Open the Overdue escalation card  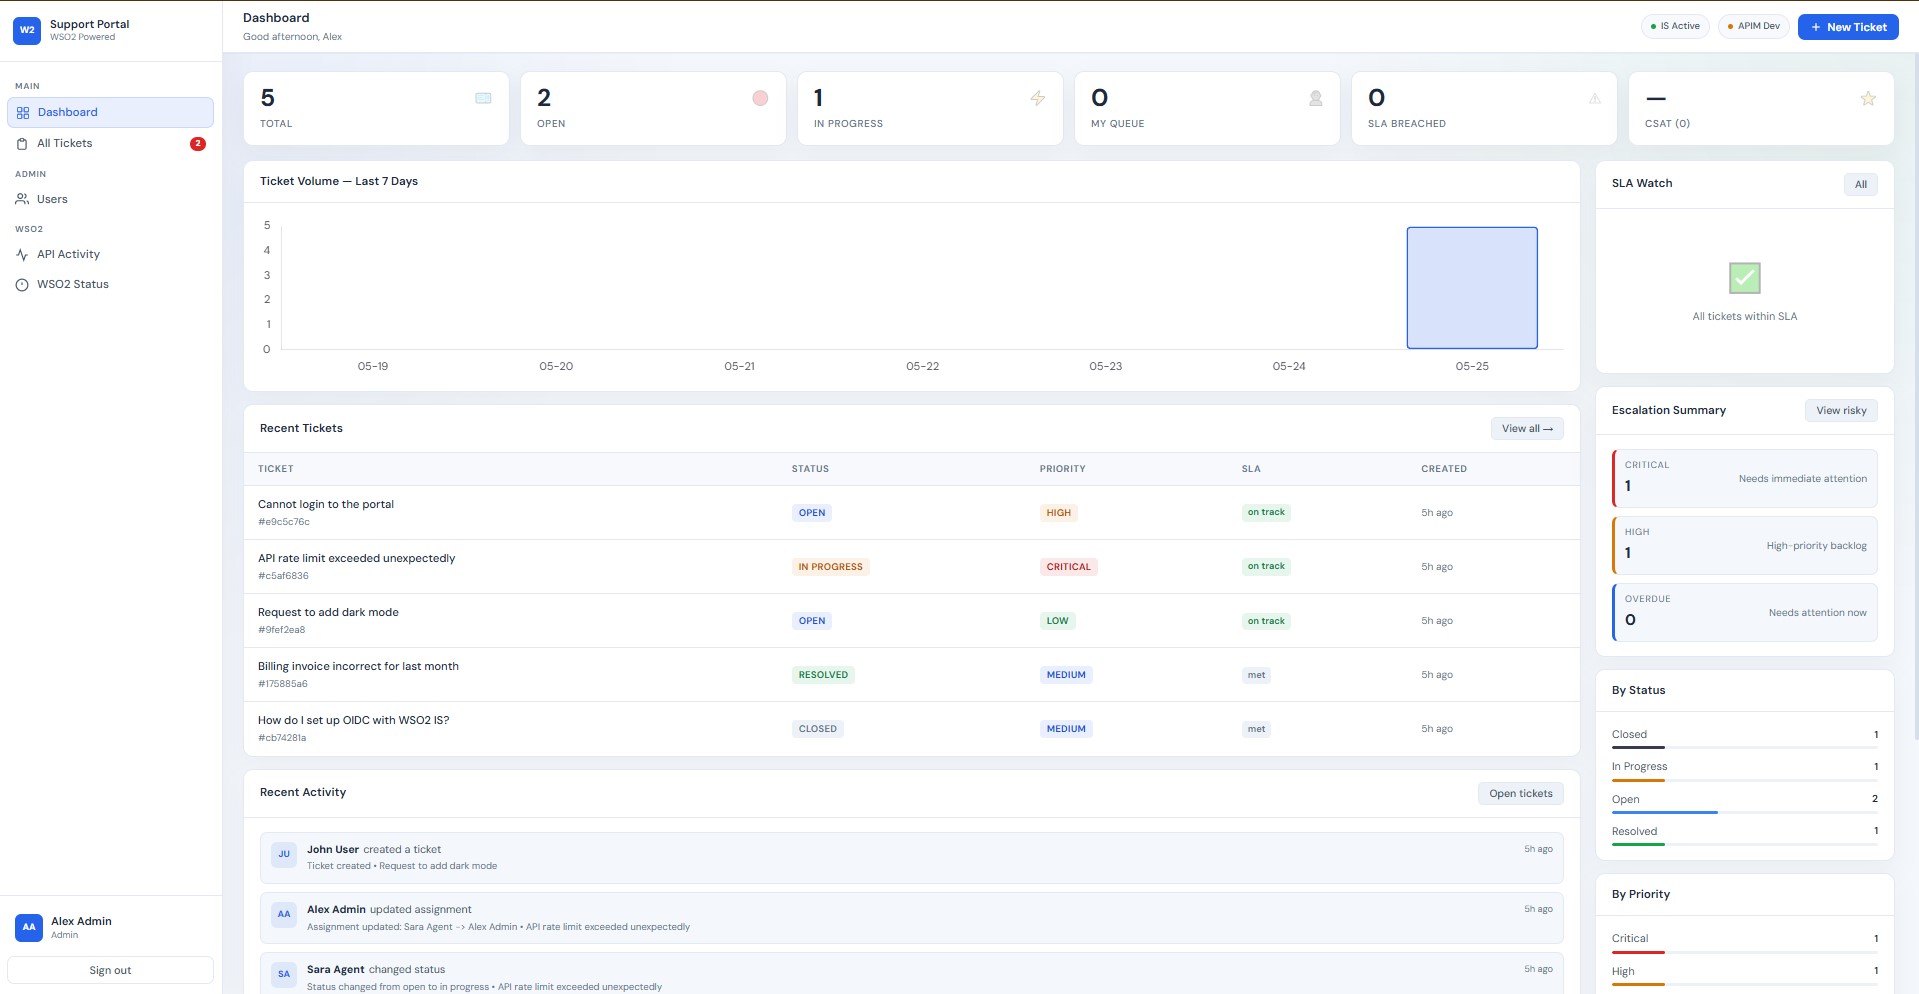(x=1745, y=613)
